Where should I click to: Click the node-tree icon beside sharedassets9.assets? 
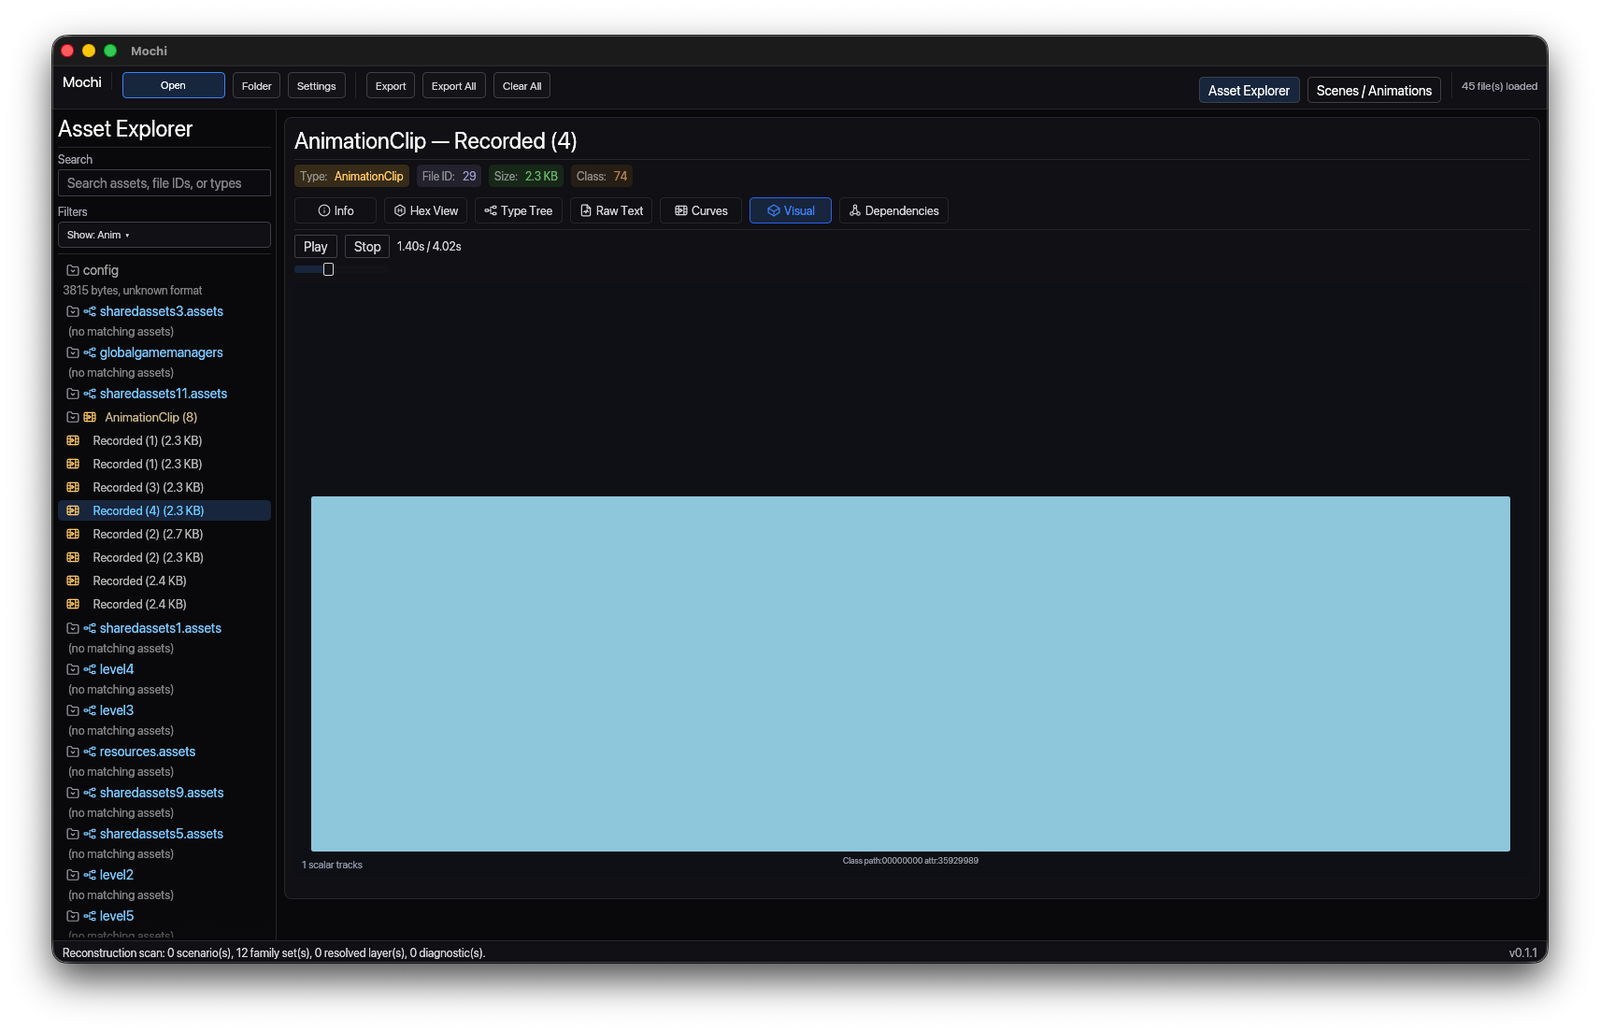[x=90, y=792]
